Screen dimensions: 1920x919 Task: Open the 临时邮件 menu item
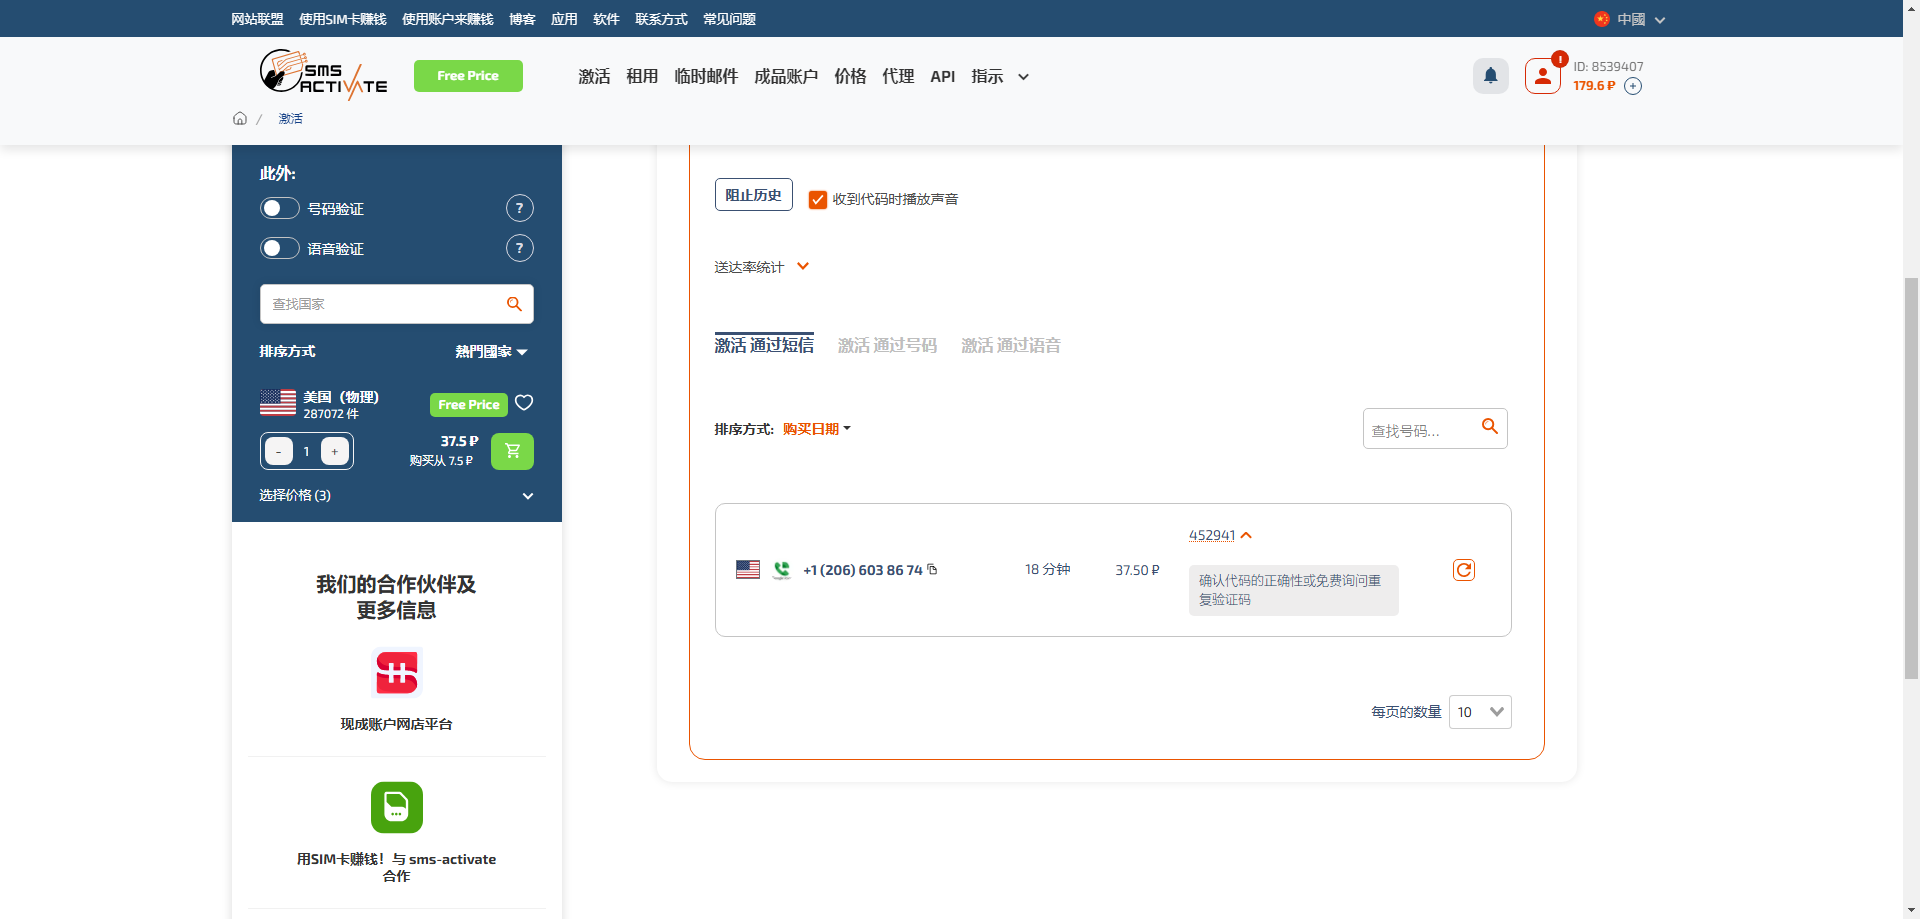click(x=706, y=77)
